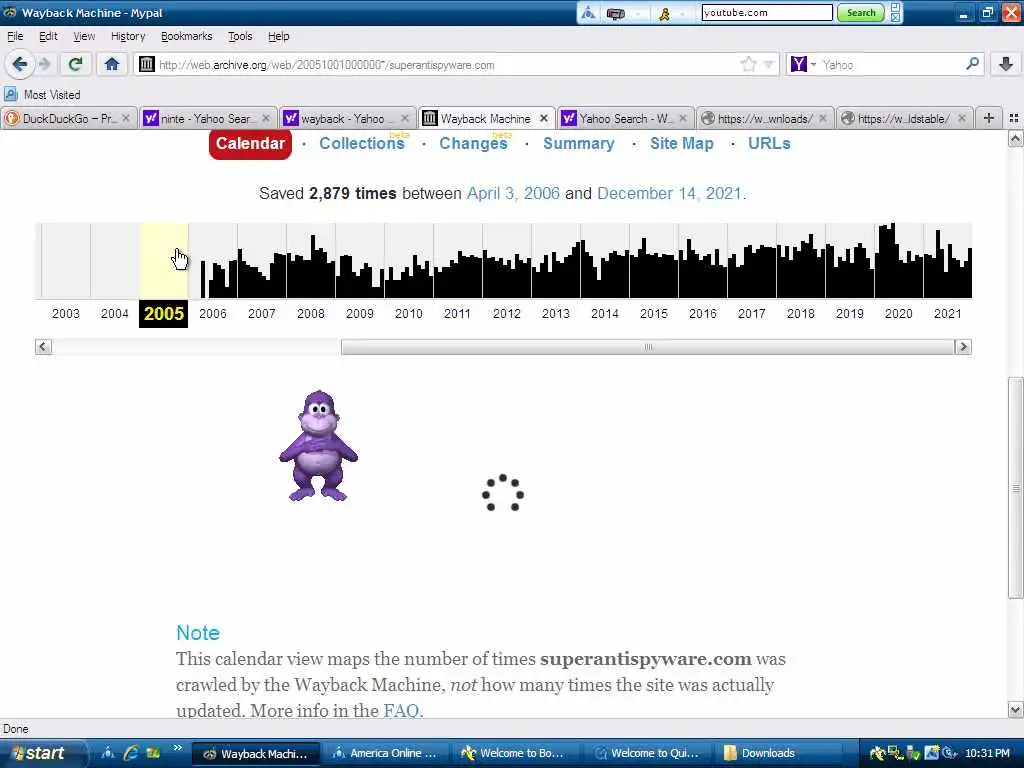Open the URLs link
This screenshot has height=768, width=1024.
(x=769, y=144)
